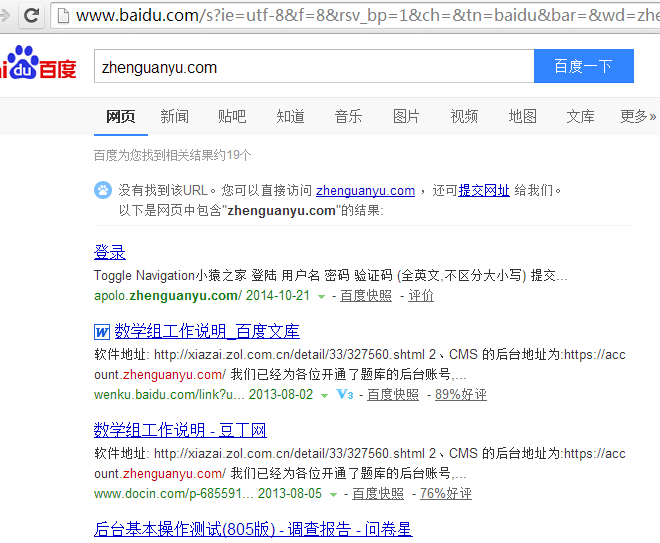Click 百度快照 for the wenku.baidu.com result
The width and height of the screenshot is (660, 543).
click(393, 394)
